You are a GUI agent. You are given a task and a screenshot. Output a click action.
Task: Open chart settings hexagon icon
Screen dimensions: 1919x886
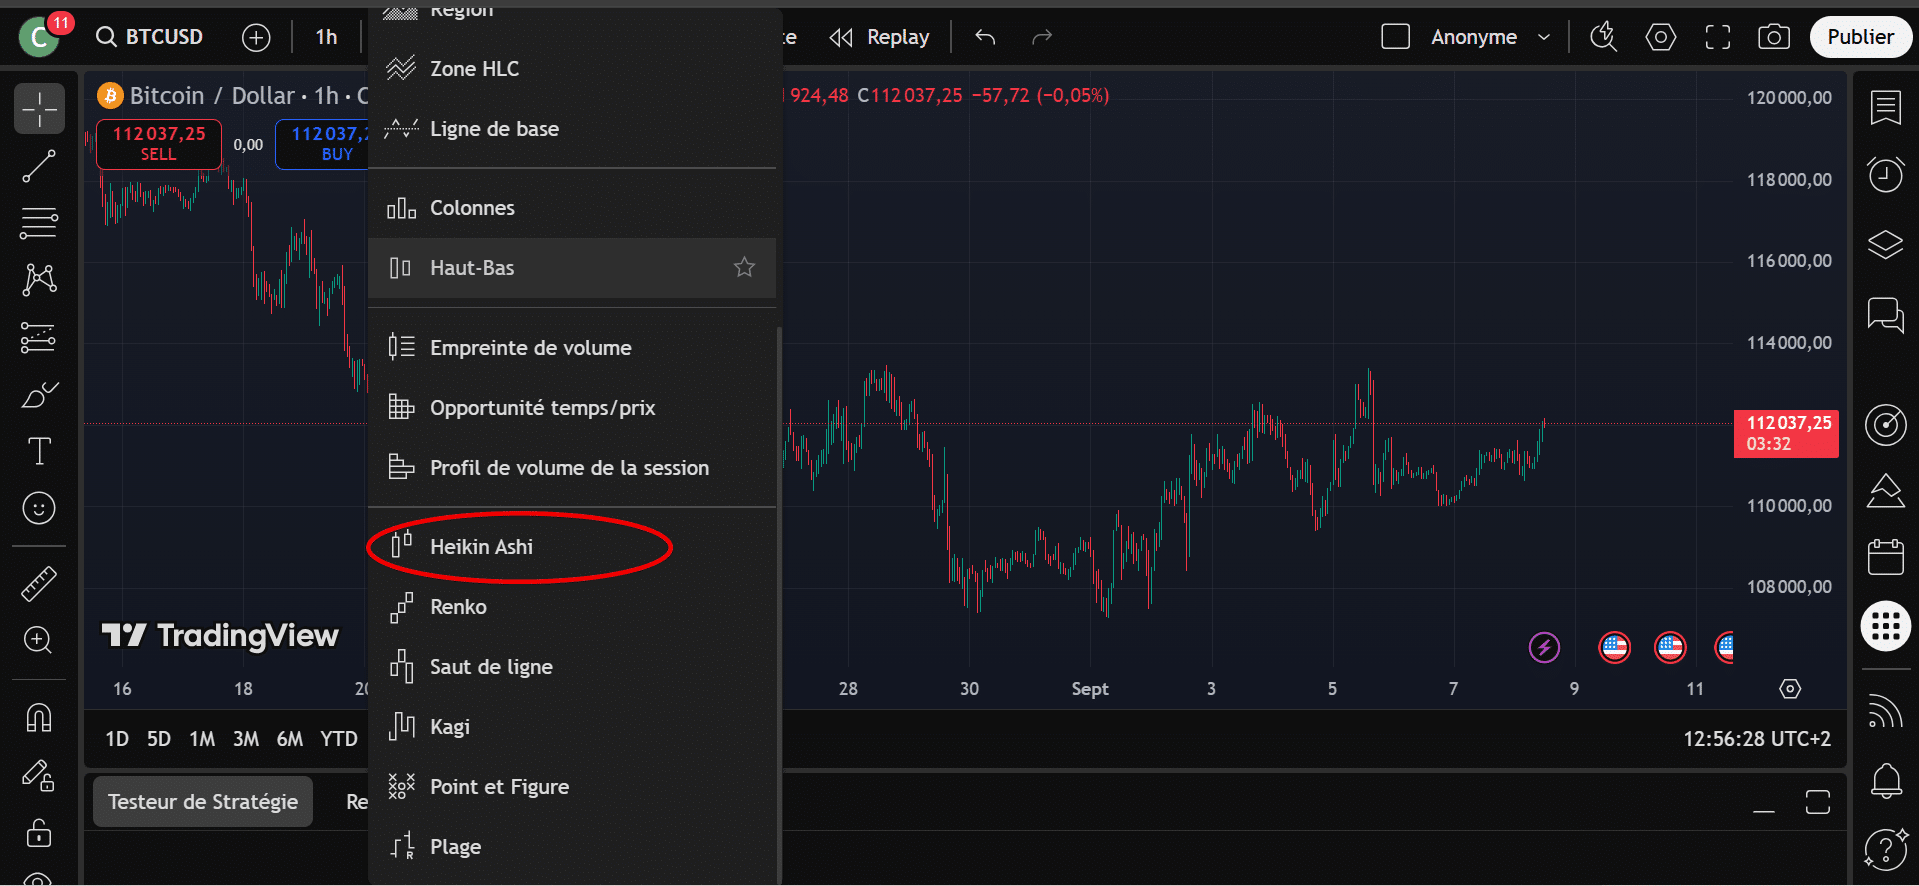click(1660, 38)
